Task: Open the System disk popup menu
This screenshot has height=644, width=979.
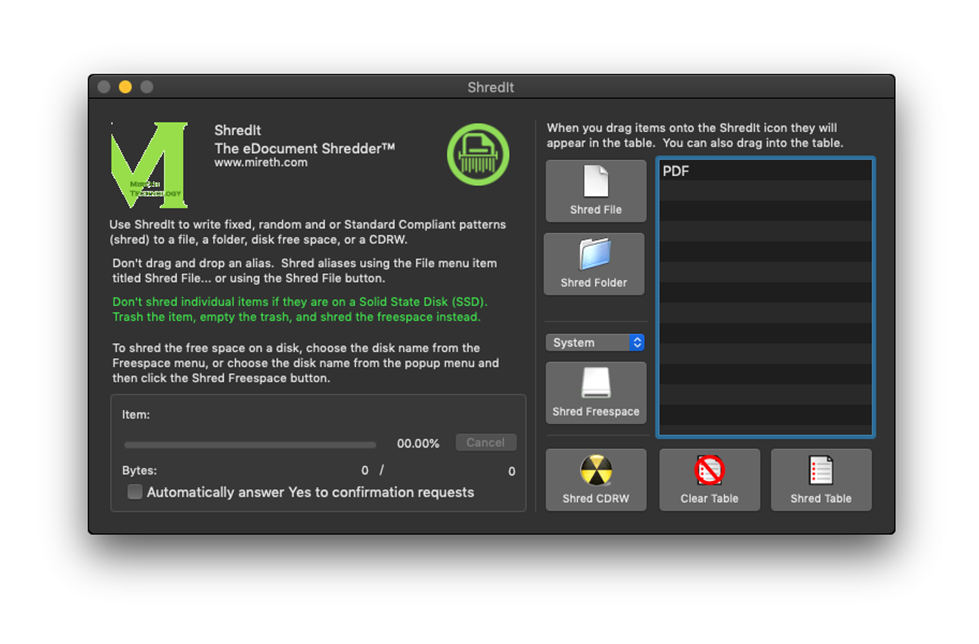Action: [595, 342]
